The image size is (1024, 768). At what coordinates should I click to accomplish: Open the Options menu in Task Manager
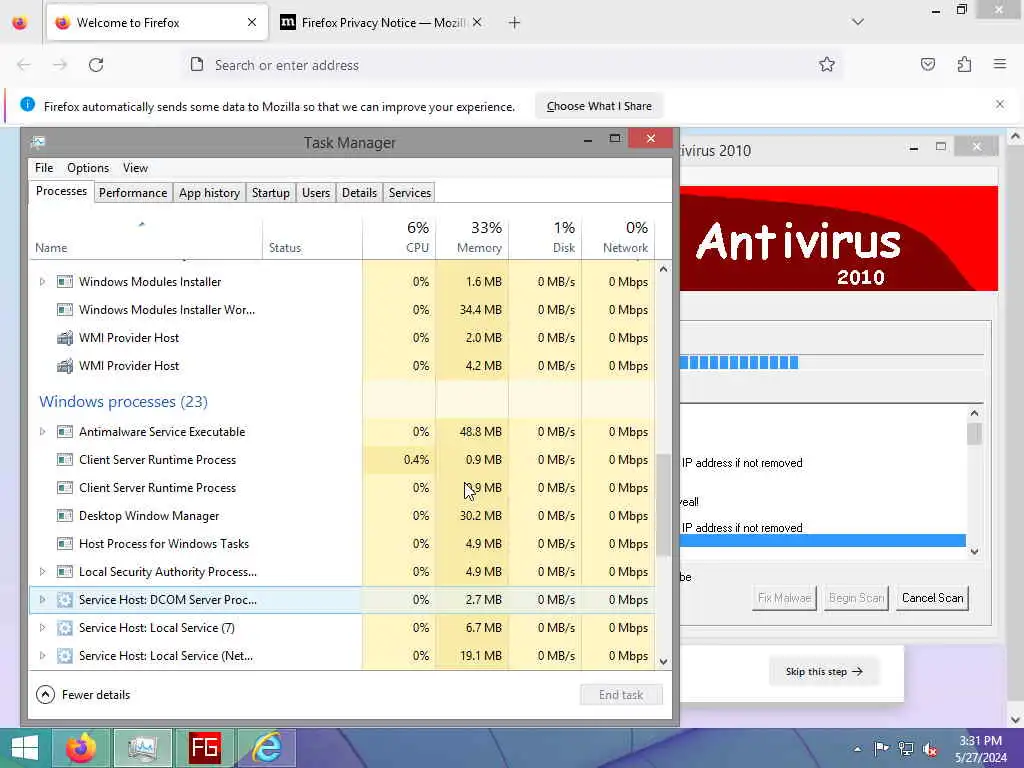tap(88, 168)
